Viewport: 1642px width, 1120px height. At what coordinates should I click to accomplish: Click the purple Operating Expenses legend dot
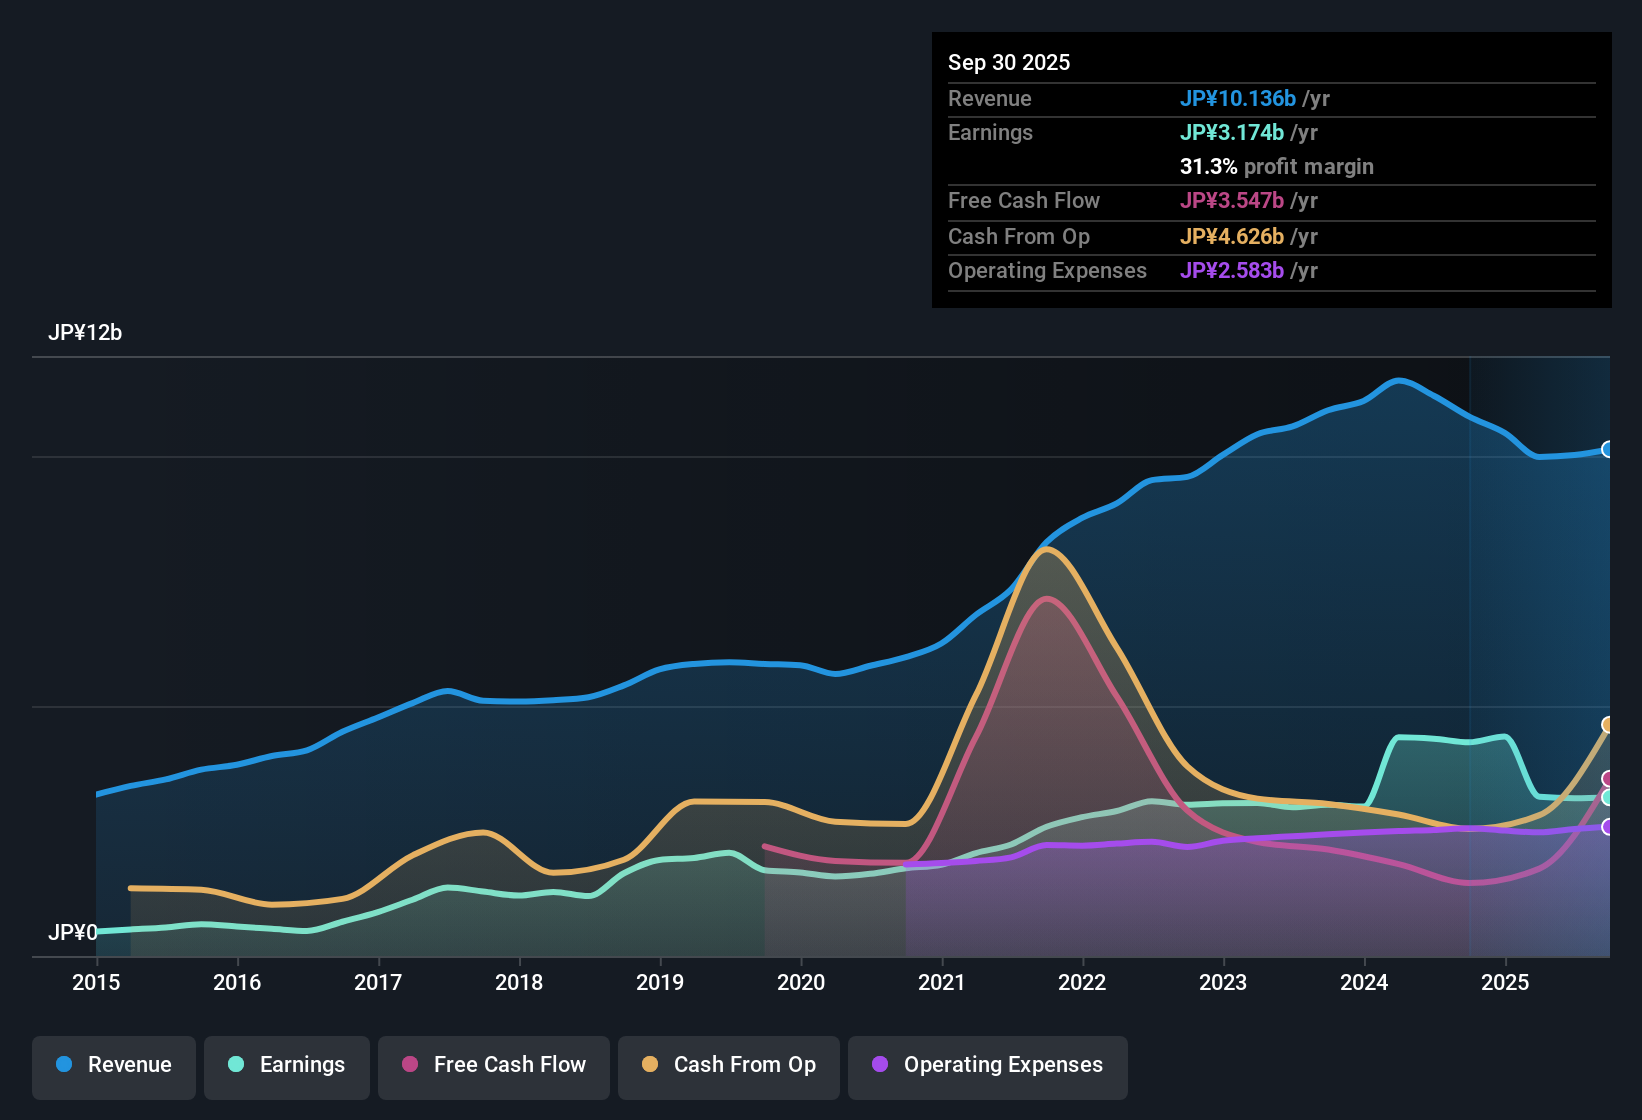coord(880,1064)
